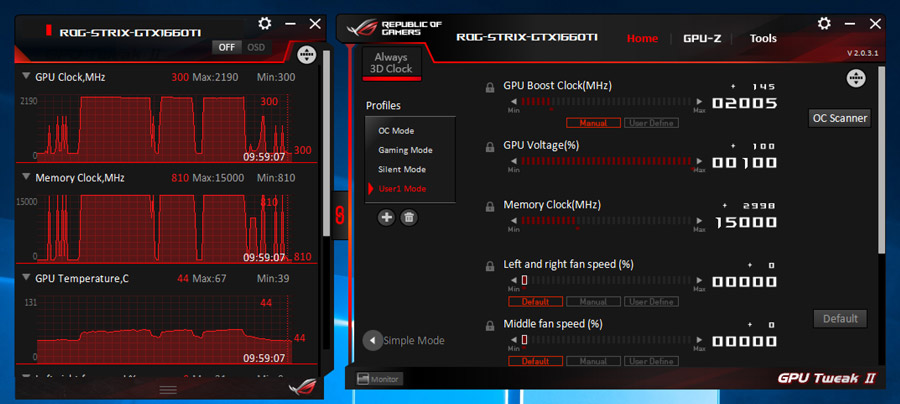Decrease GPU Voltage with left arrow
The image size is (900, 404).
click(x=513, y=161)
